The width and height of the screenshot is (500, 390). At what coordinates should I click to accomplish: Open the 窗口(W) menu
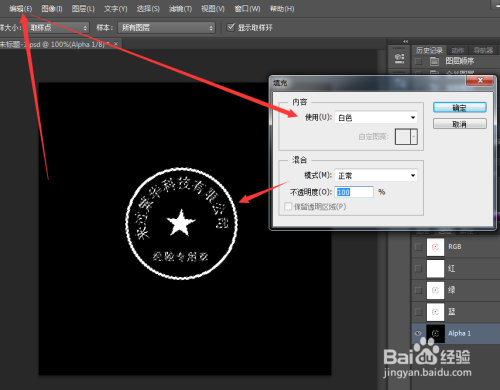coord(247,9)
